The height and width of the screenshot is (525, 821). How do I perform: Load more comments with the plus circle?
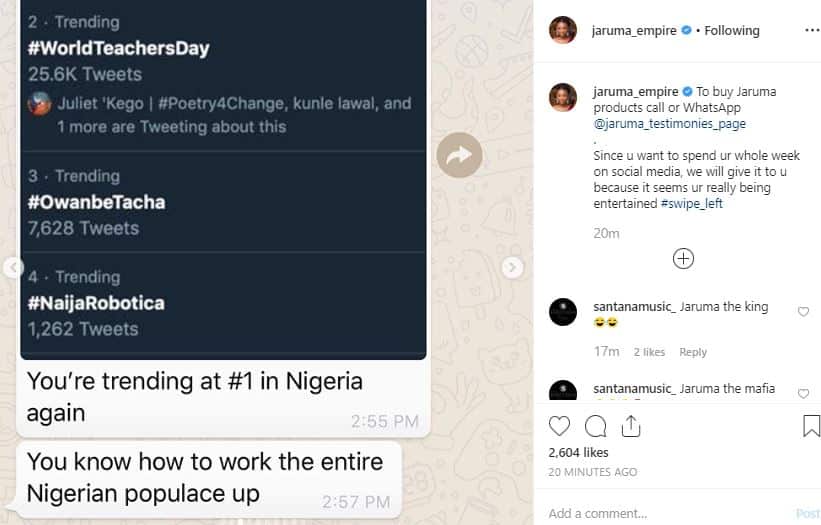tap(683, 259)
